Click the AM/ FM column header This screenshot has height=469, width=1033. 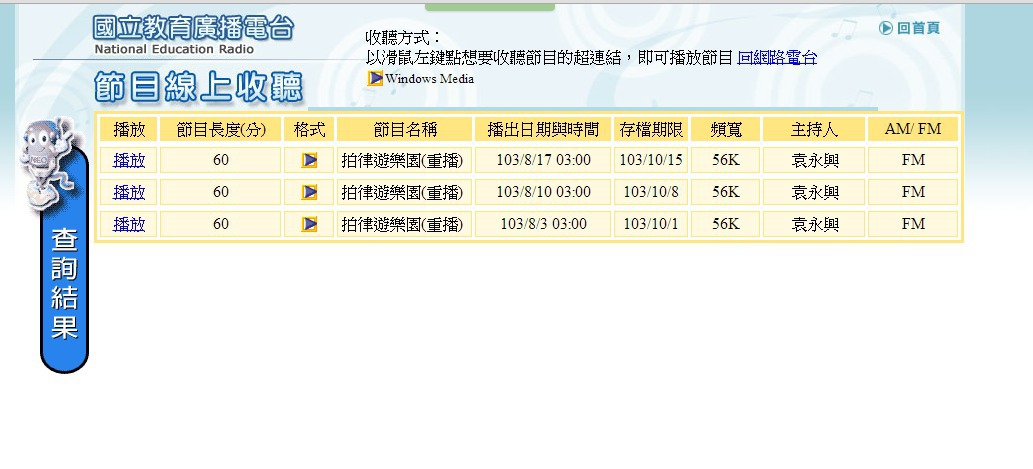(x=913, y=129)
